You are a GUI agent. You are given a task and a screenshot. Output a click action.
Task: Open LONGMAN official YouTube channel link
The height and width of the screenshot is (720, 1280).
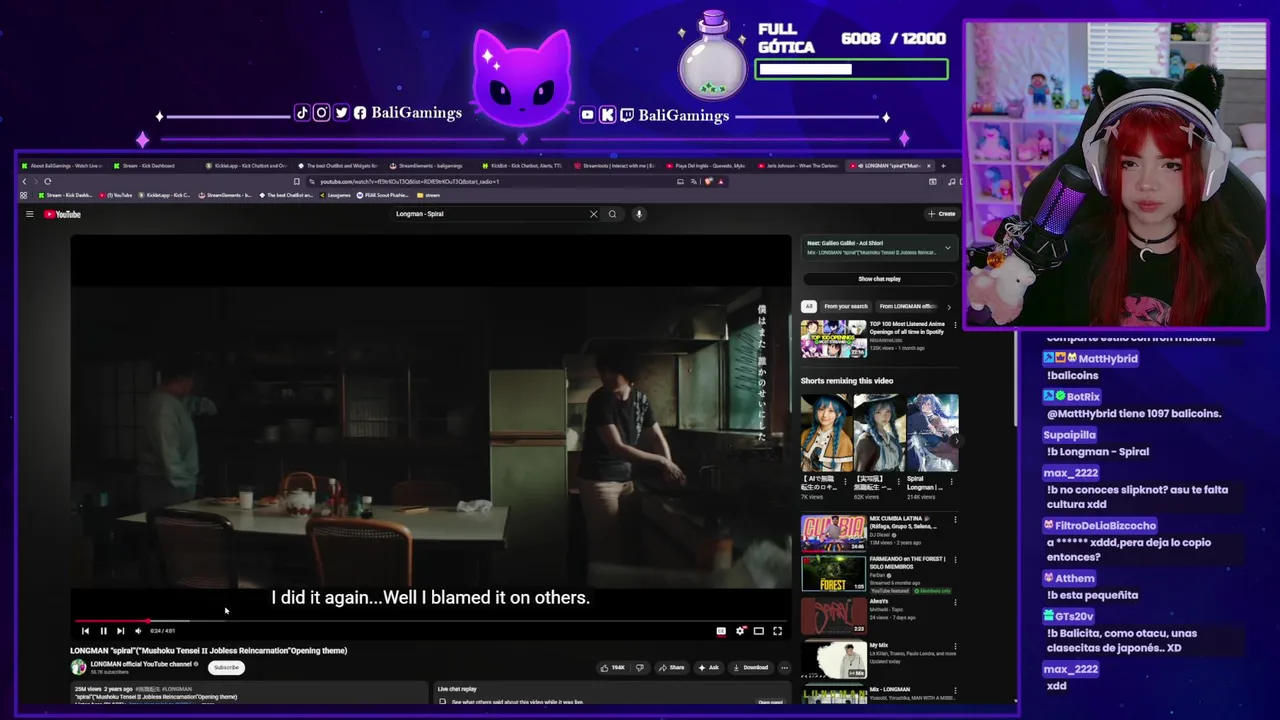click(141, 664)
